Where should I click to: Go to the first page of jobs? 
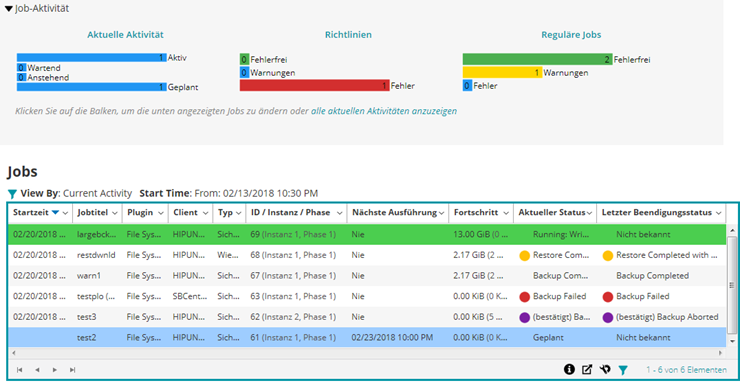(19, 370)
